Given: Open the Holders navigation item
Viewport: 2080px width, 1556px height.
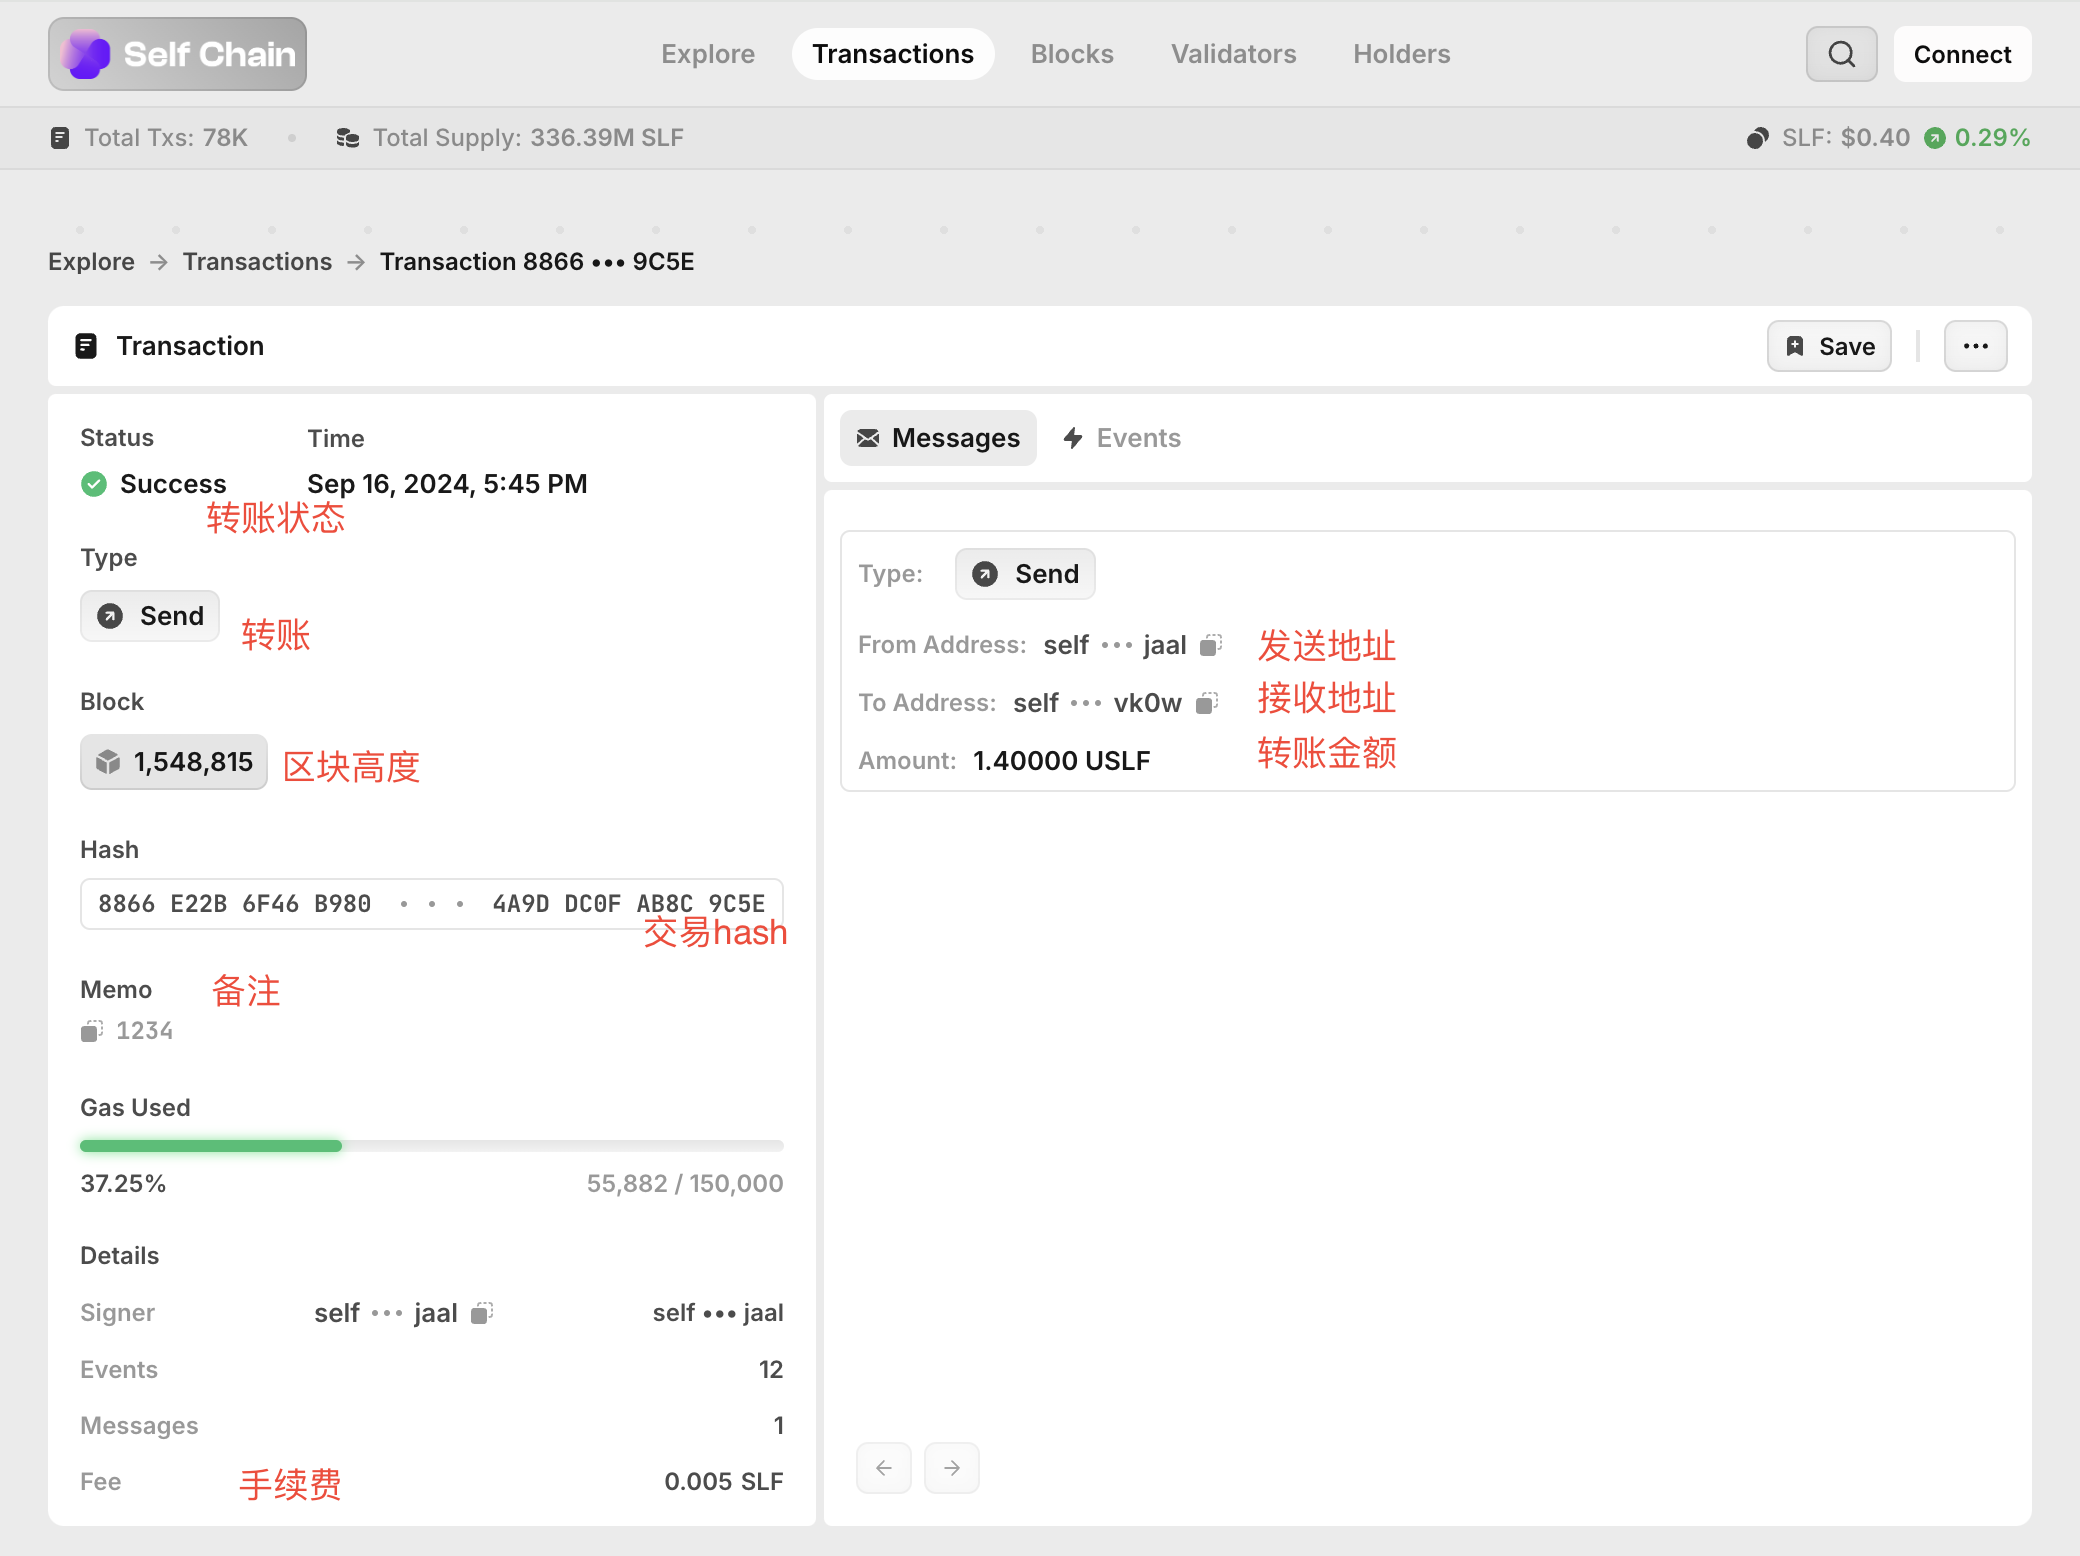Looking at the screenshot, I should click(x=1401, y=54).
